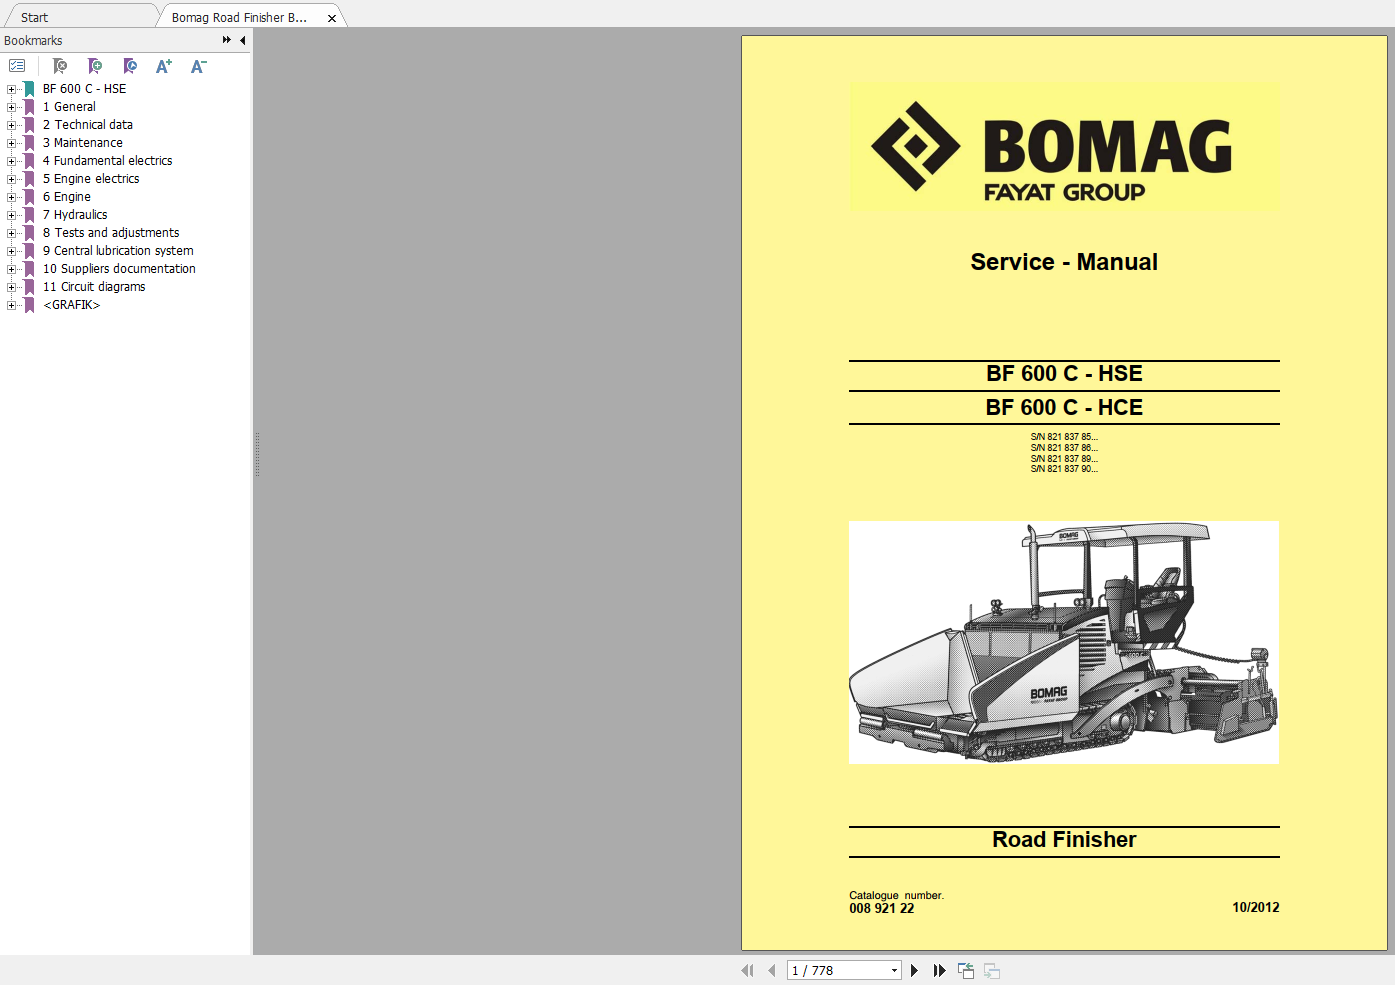Open bookmark 11 Circuit diagrams
This screenshot has width=1395, height=985.
pos(94,287)
